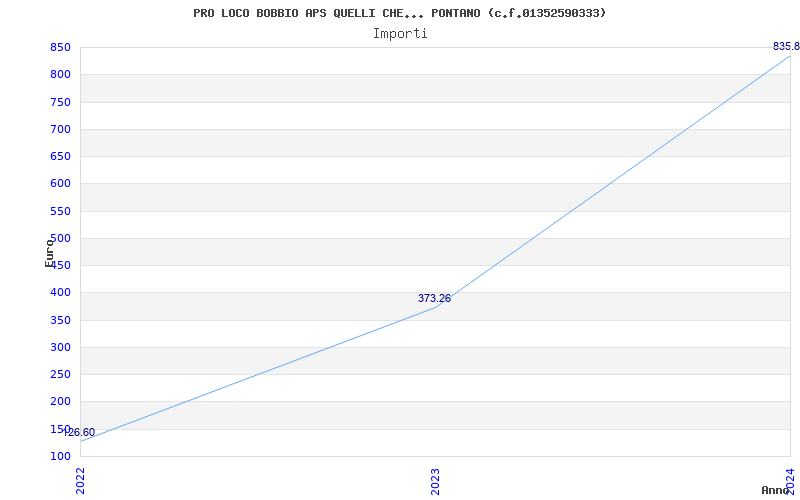Click the 800 y-axis tick label
This screenshot has width=800, height=500.
pos(60,75)
